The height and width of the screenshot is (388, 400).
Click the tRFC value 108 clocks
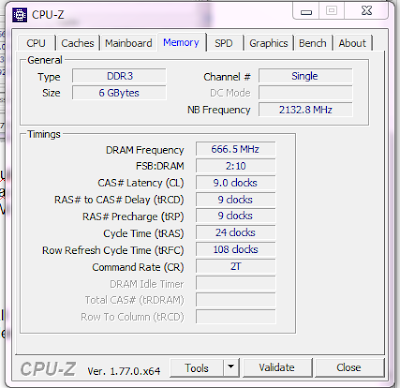(x=235, y=249)
